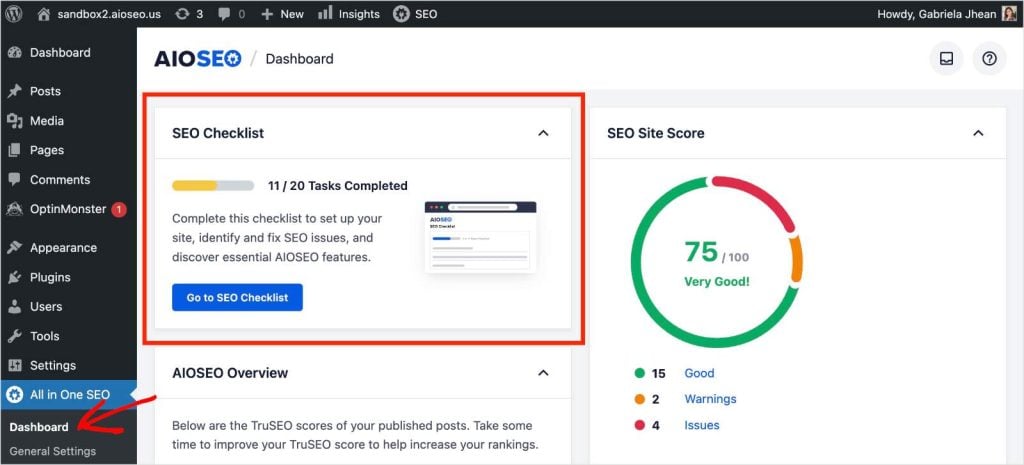
Task: Click the Go to SEO Checklist button
Action: tap(237, 297)
